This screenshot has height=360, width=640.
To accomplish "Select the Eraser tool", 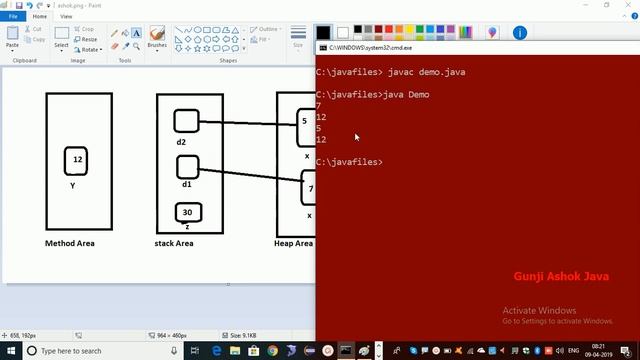I will tap(115, 47).
